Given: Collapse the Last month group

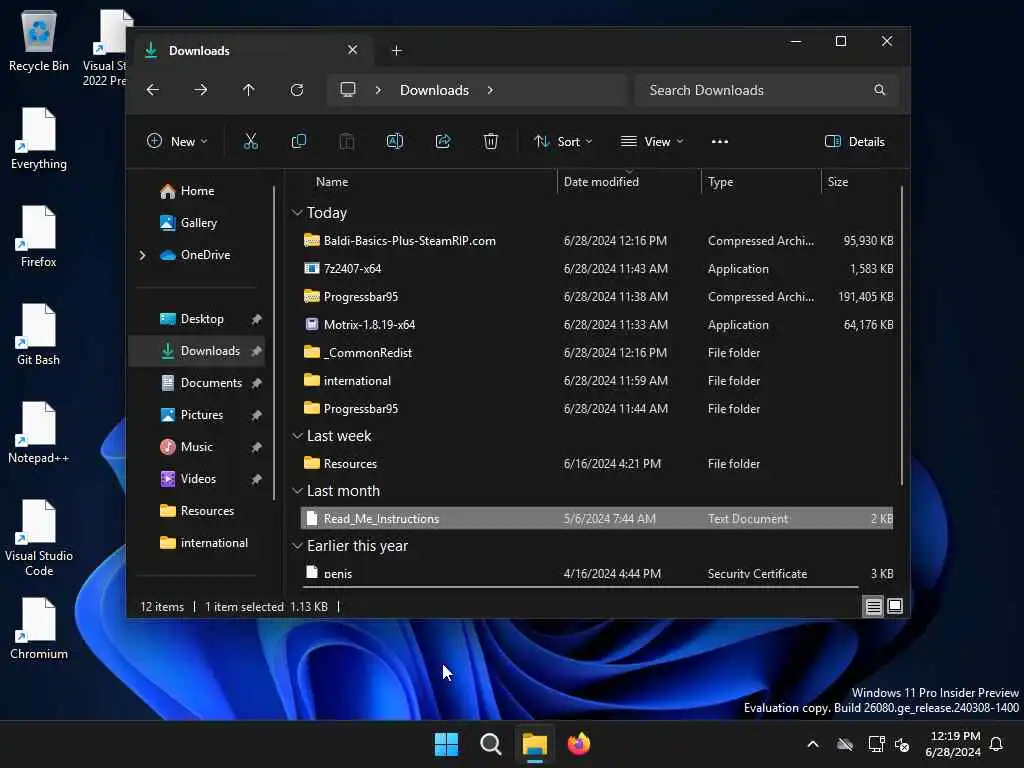Looking at the screenshot, I should click(x=297, y=490).
